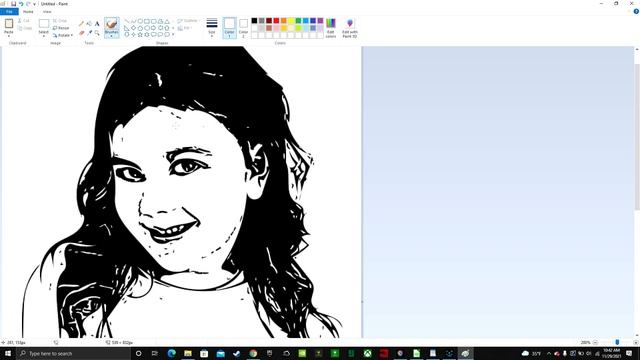Click the zoom slider thumb
The image size is (640, 360).
617,342
